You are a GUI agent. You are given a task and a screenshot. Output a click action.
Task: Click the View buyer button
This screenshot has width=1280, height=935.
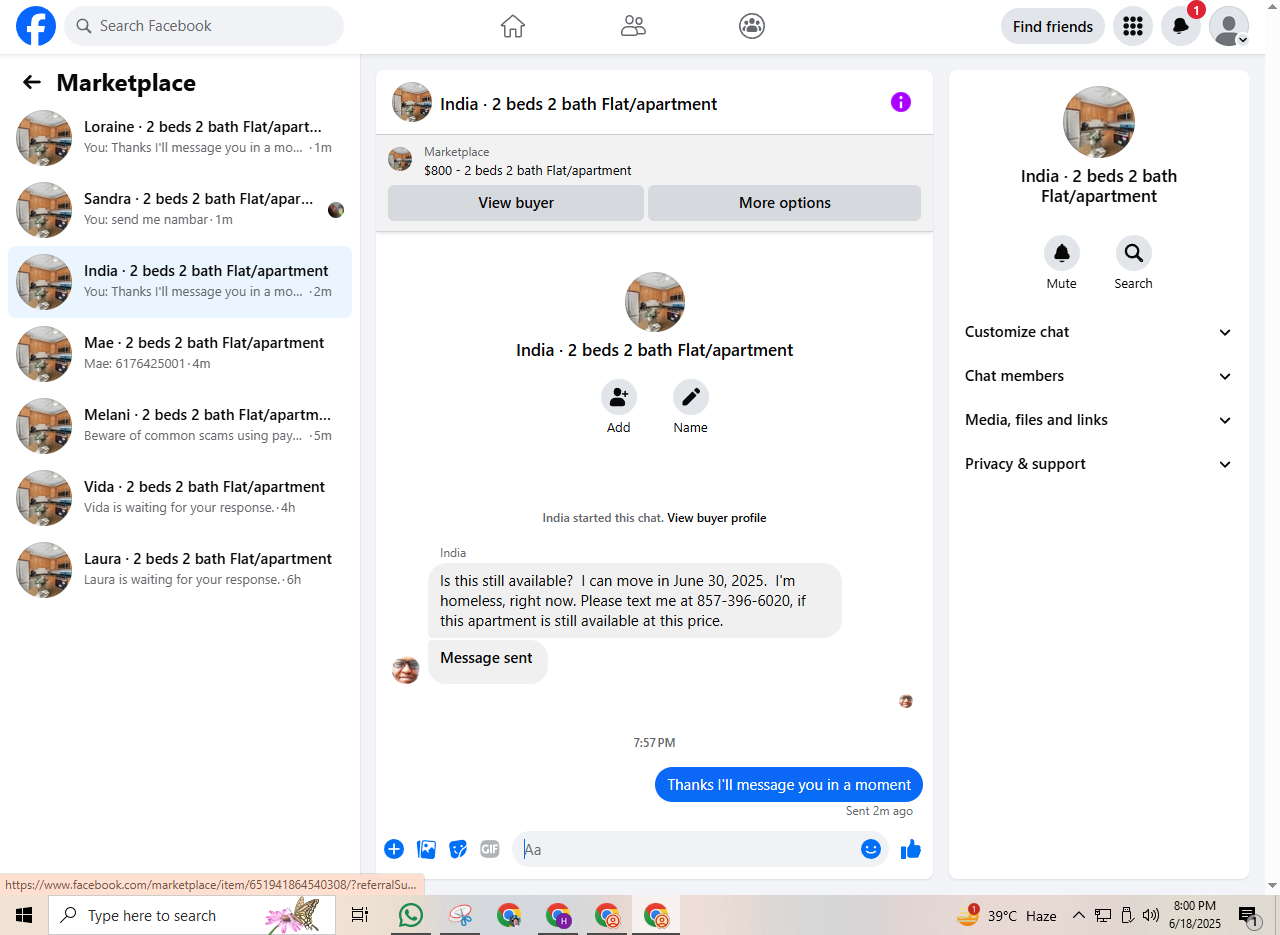coord(516,203)
